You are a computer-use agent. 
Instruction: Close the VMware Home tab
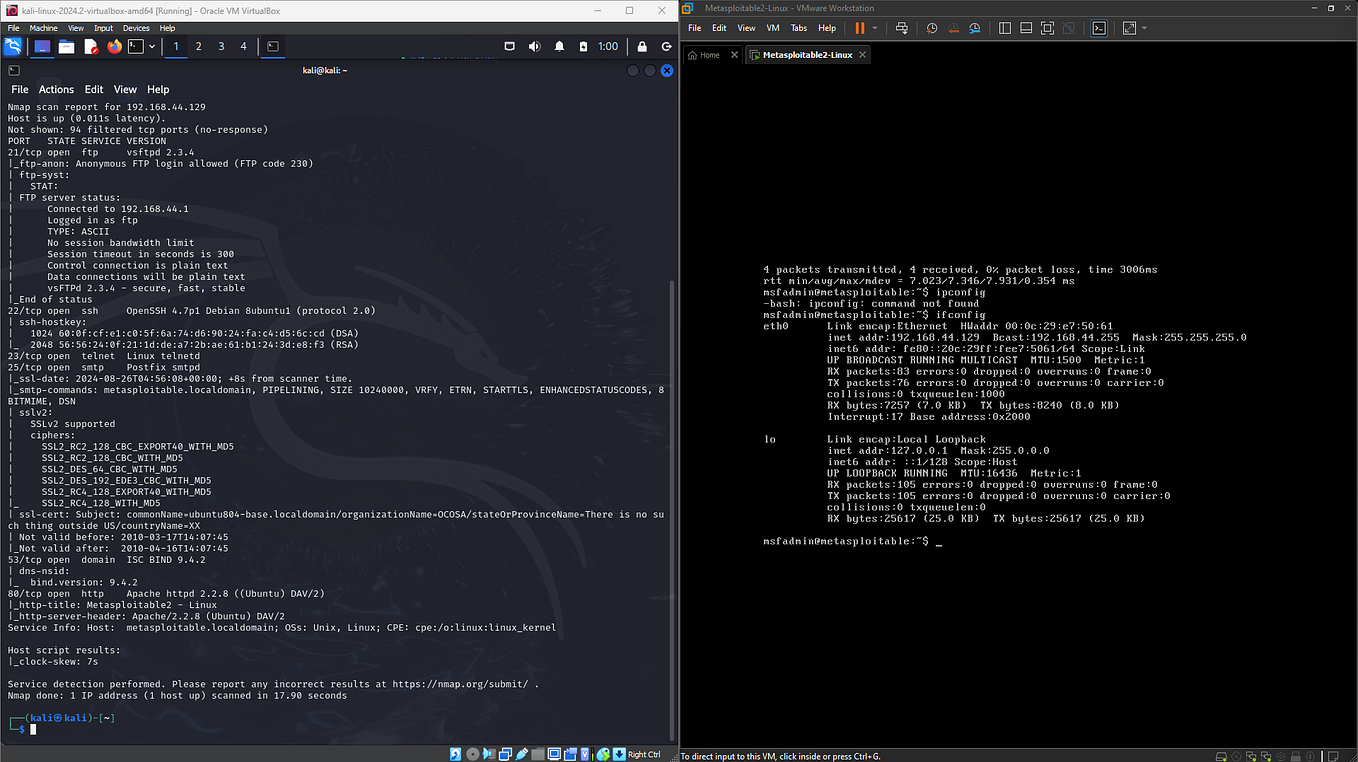click(x=735, y=55)
